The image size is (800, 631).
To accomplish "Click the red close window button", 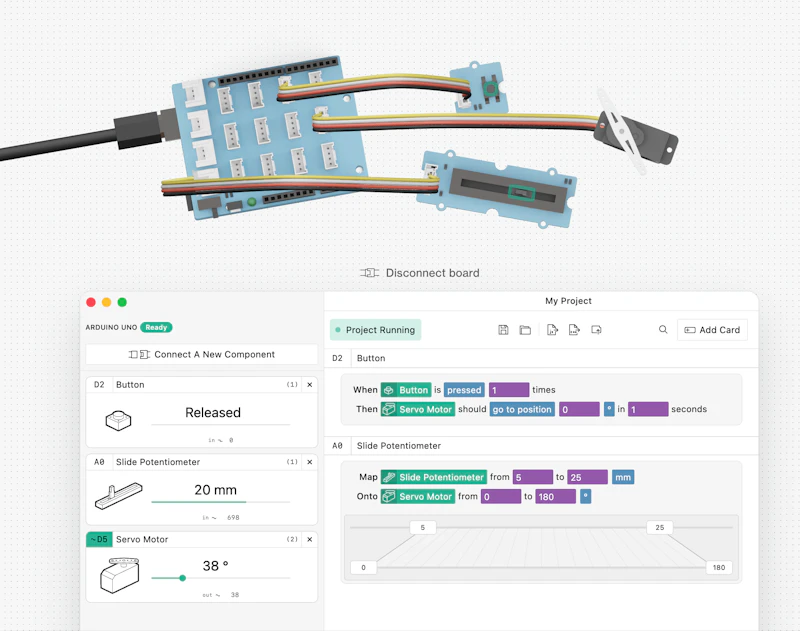I will click(x=91, y=302).
